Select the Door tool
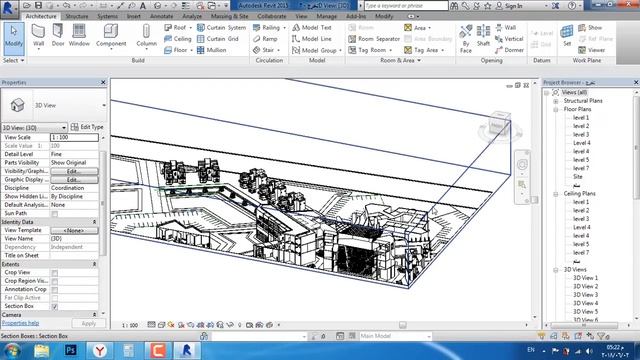This screenshot has height=360, width=640. point(58,35)
